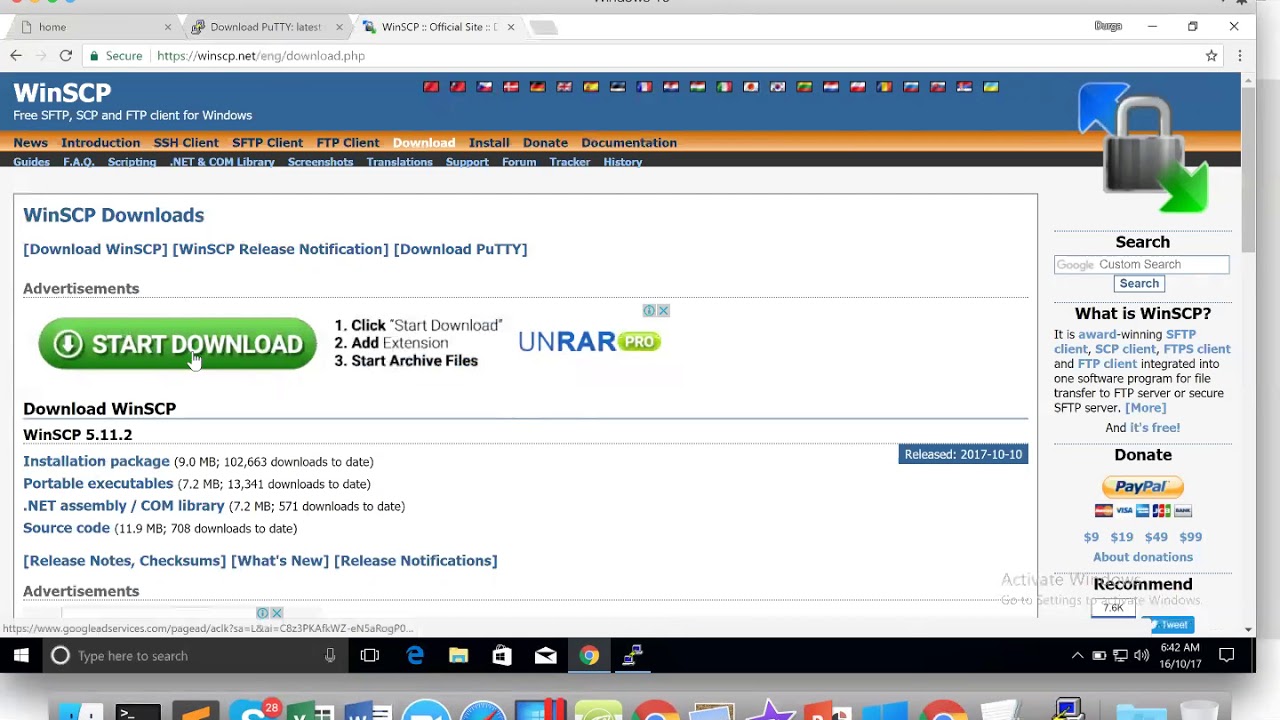Select the Hungarian flag language icon
This screenshot has width=1280, height=720.
pos(697,87)
